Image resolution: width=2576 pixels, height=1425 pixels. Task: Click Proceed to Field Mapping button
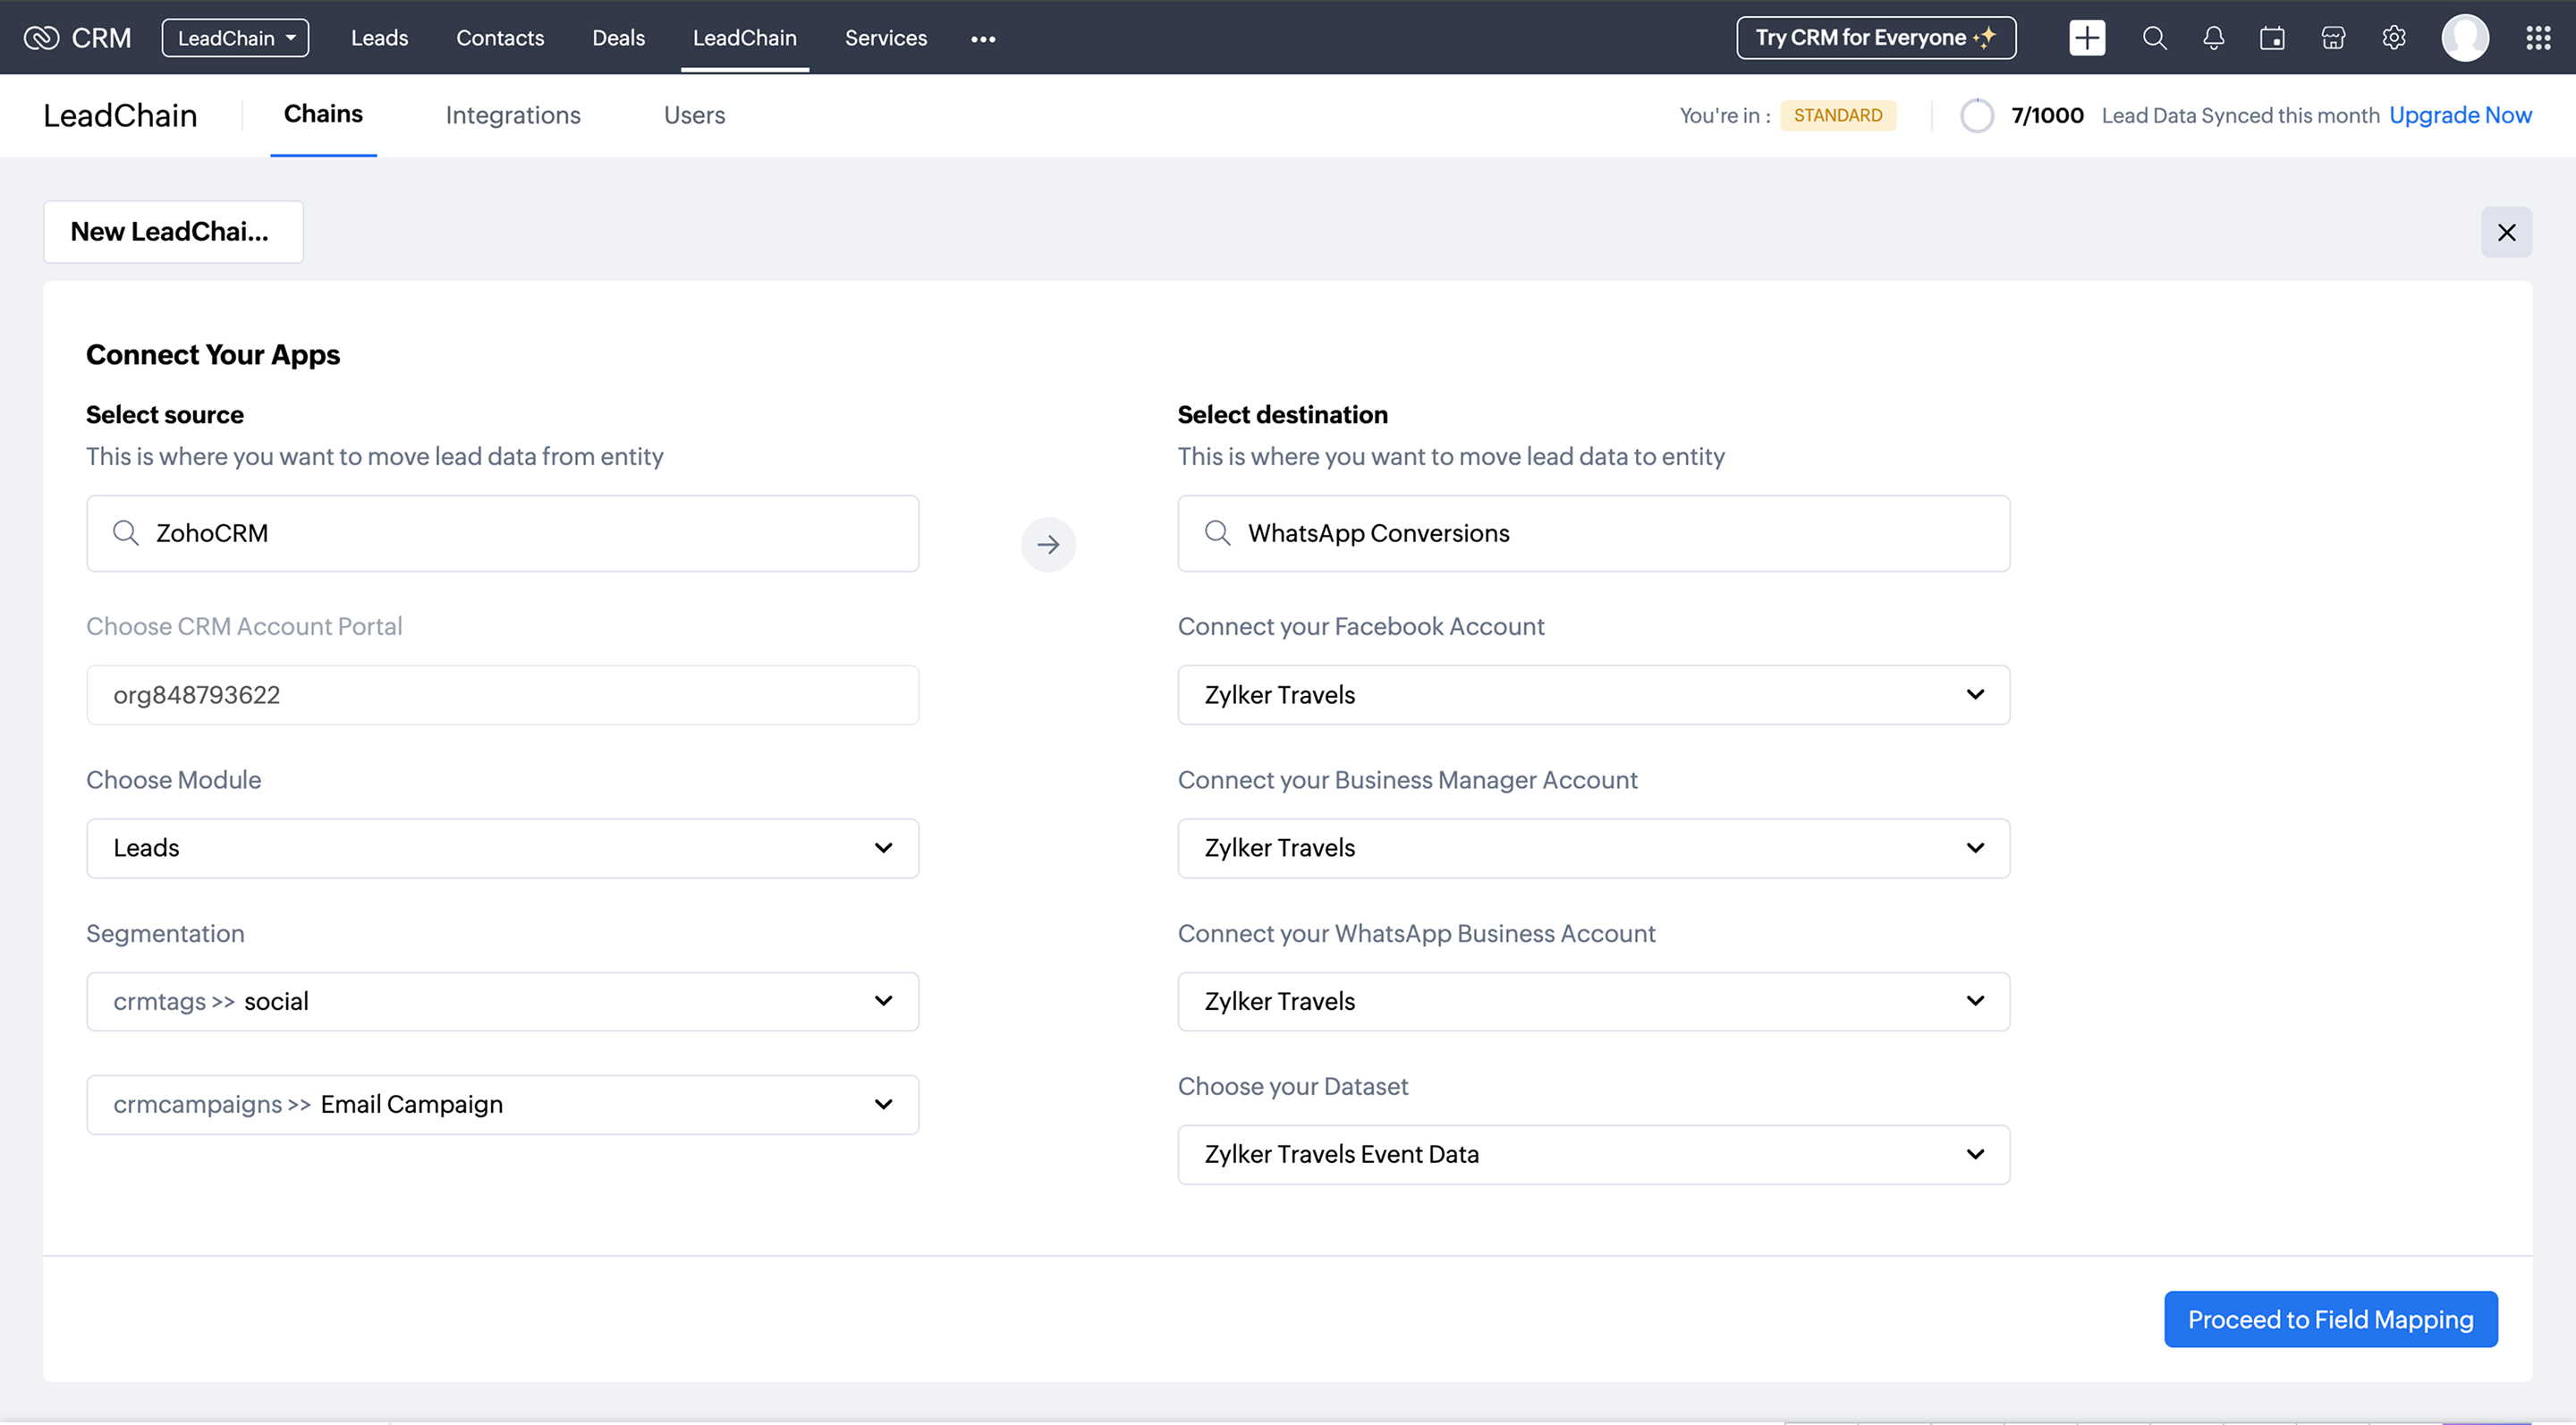point(2330,1319)
